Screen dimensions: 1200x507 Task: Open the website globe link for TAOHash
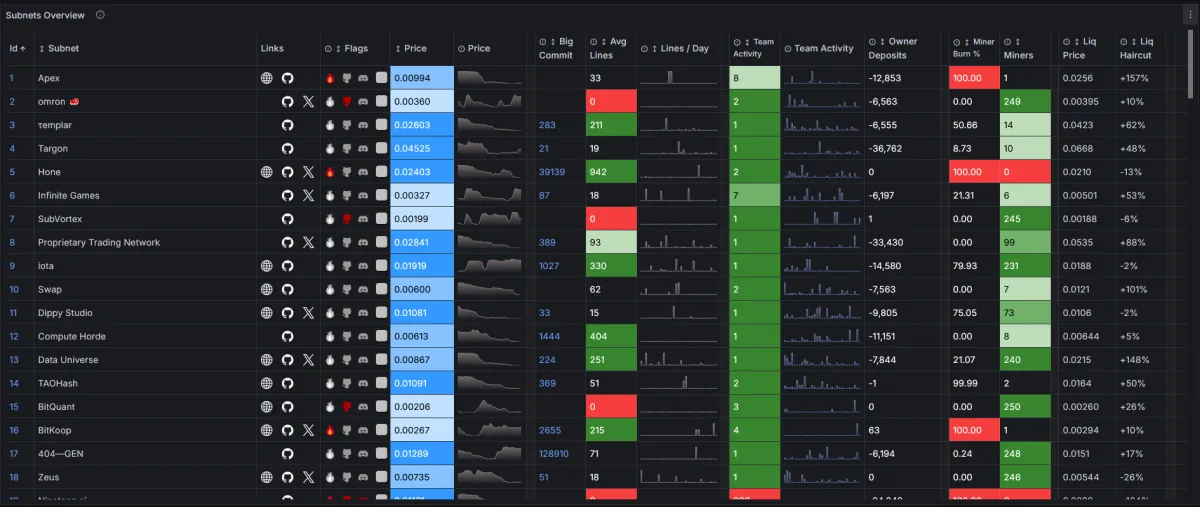point(266,383)
